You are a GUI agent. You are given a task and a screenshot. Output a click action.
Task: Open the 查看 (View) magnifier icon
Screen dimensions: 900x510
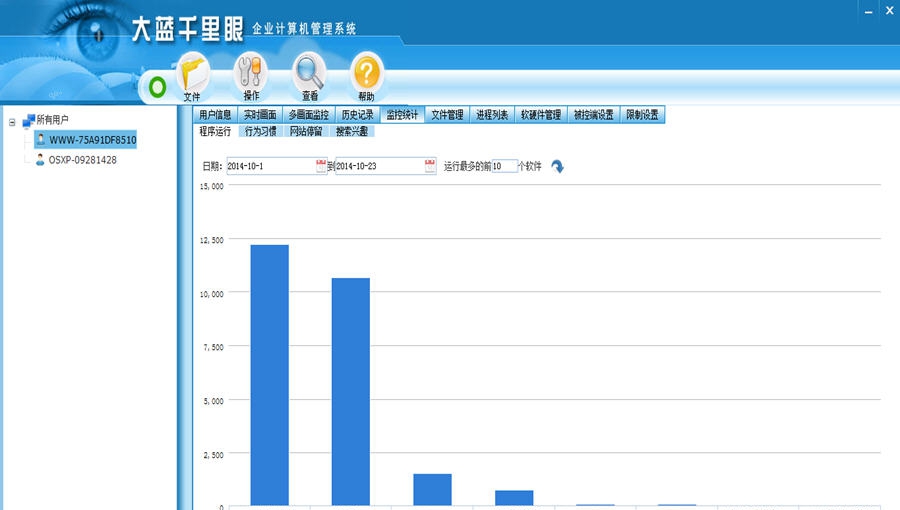(310, 74)
